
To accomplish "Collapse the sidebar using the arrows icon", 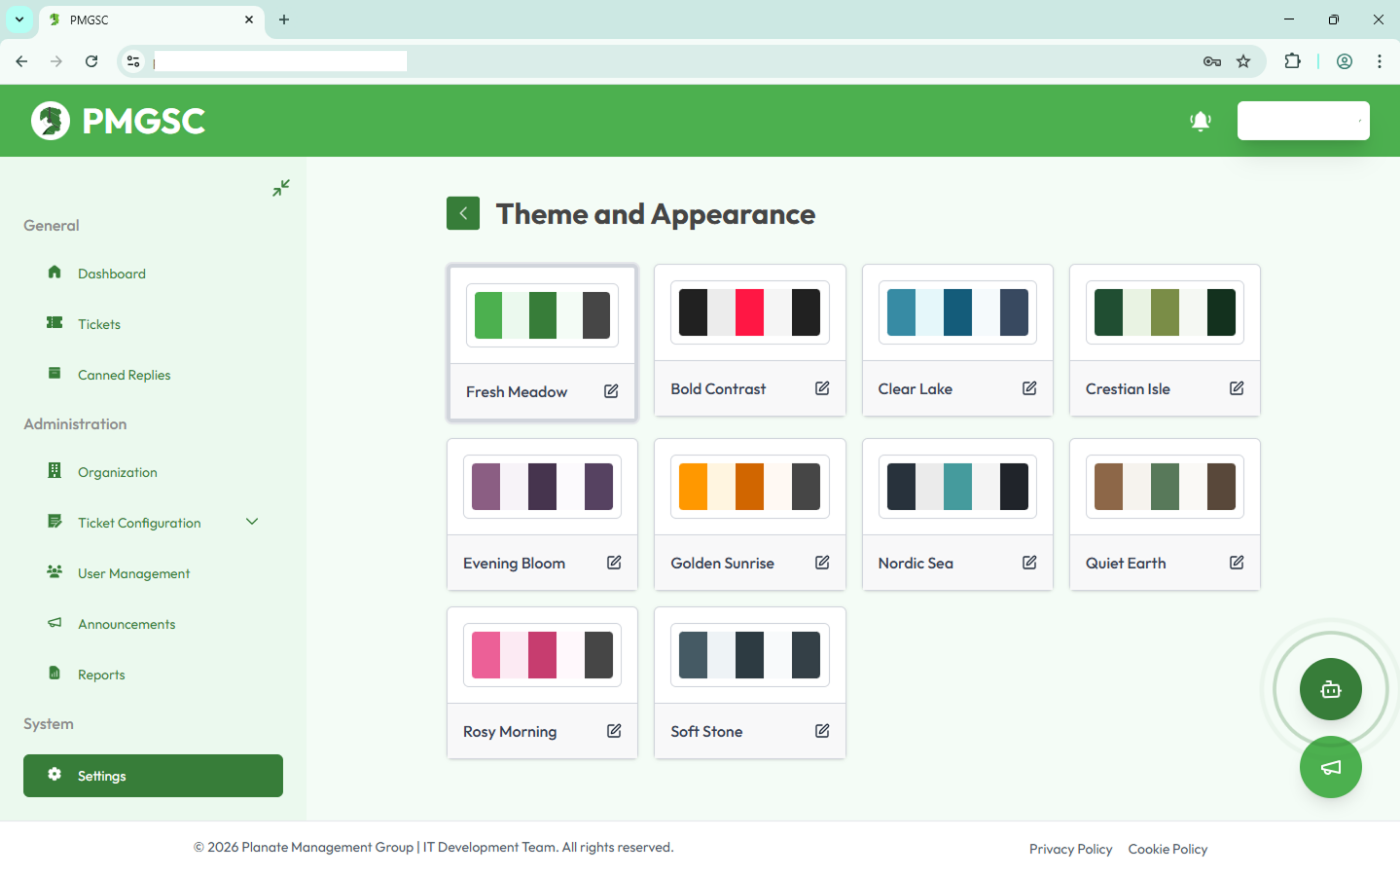I will [x=281, y=188].
